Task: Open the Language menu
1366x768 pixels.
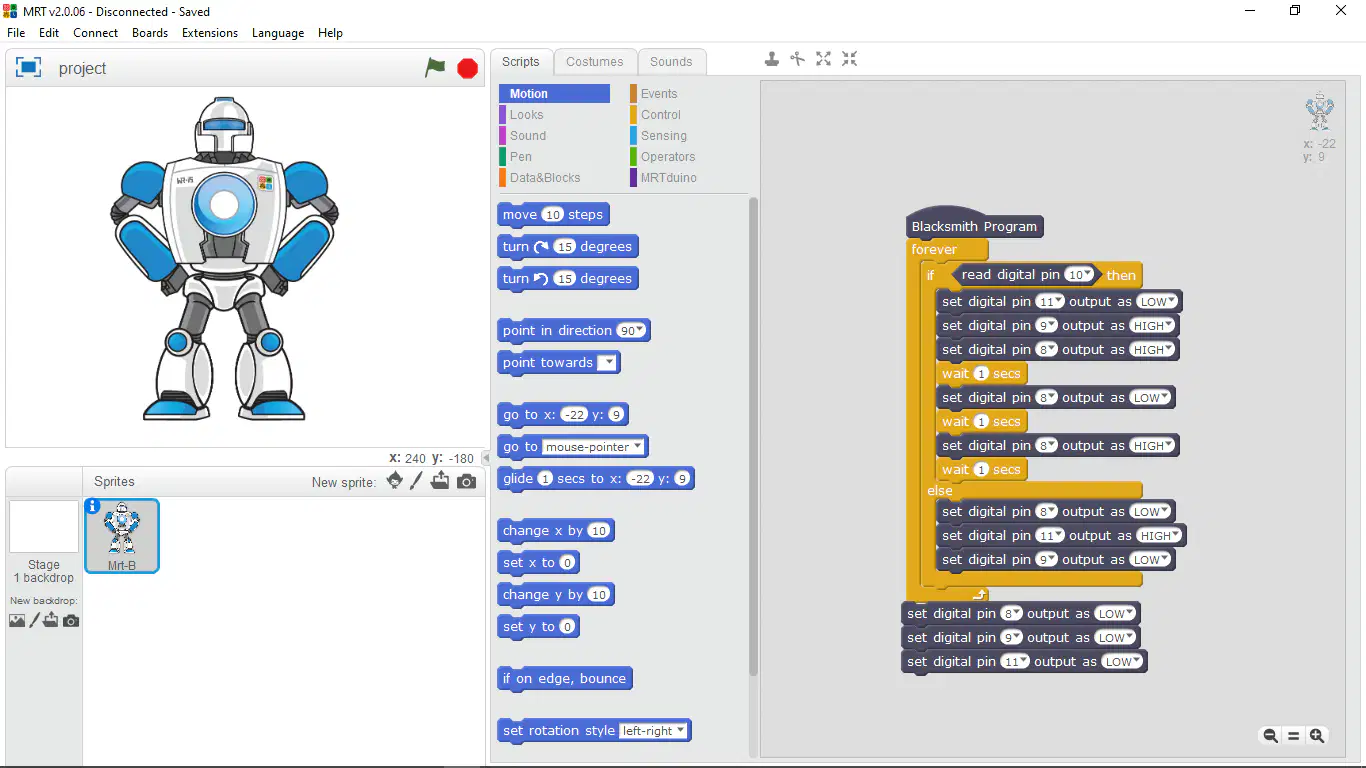Action: point(278,33)
